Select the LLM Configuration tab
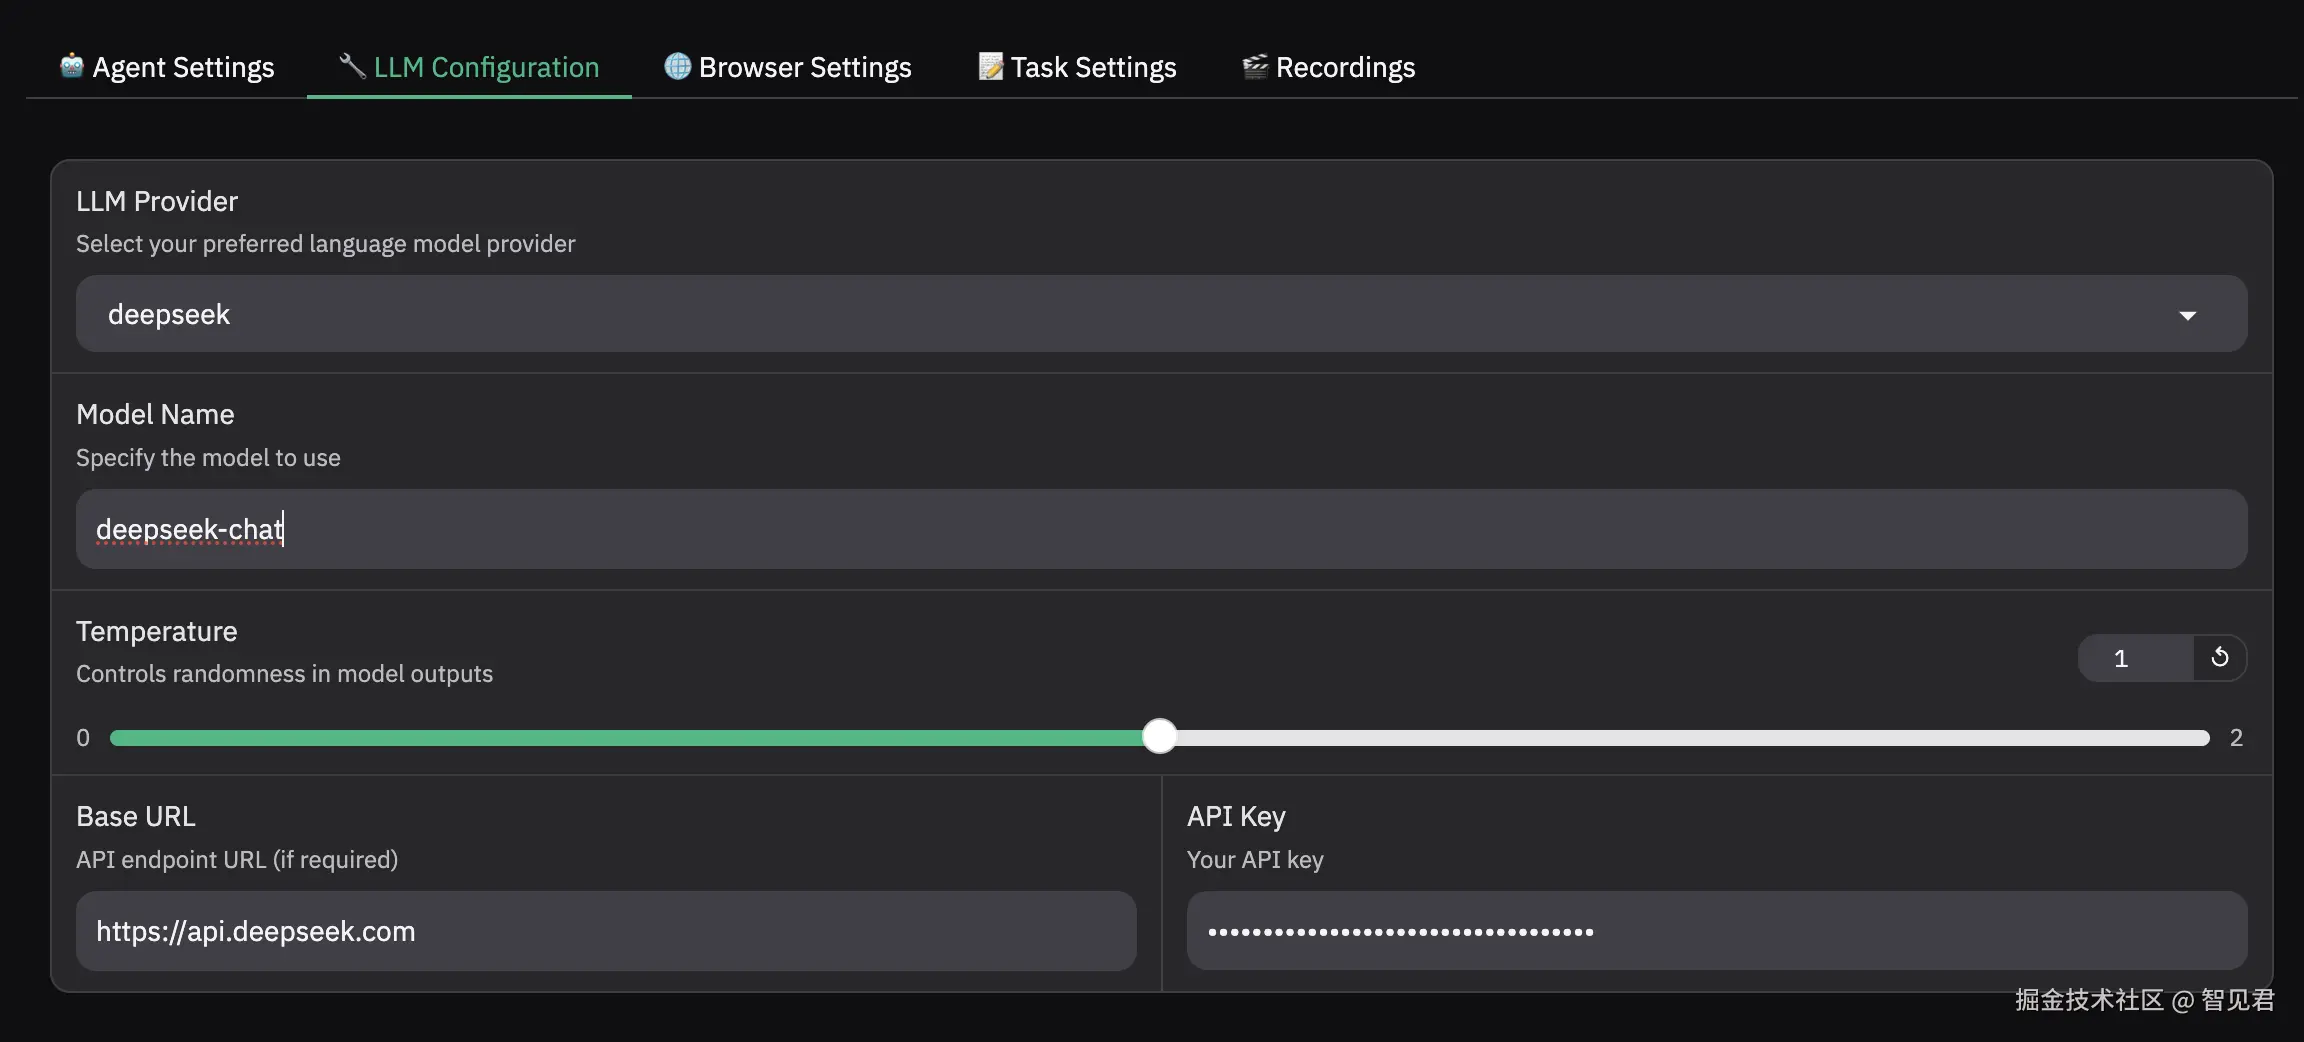 click(469, 67)
